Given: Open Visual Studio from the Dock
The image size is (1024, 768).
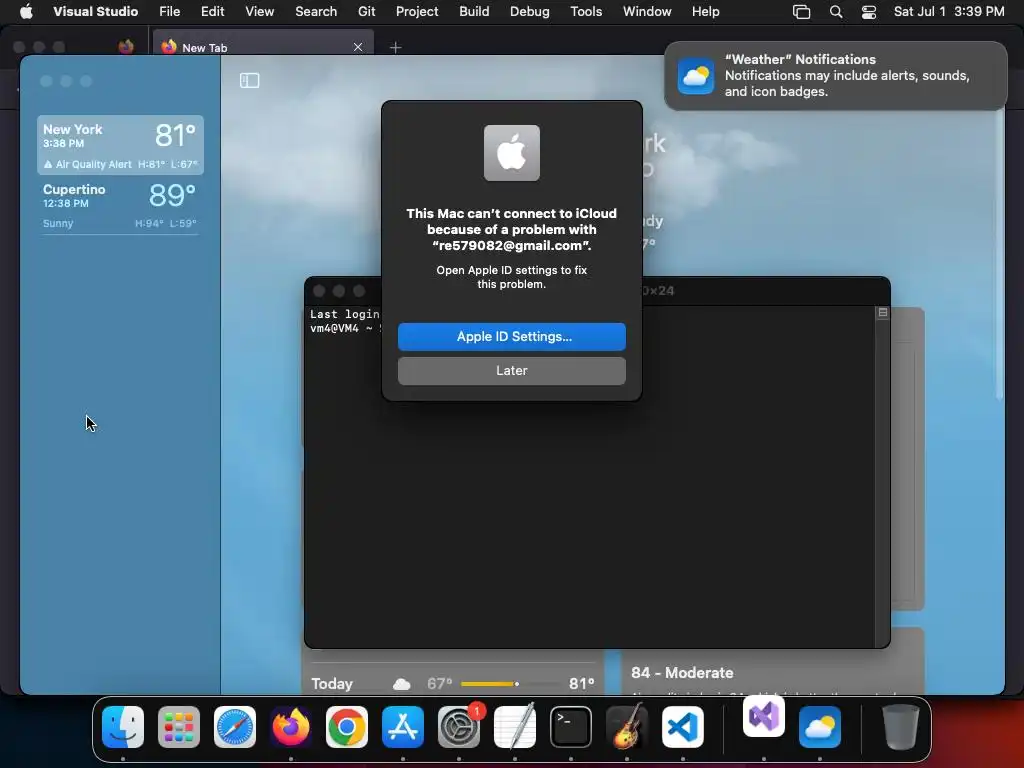Looking at the screenshot, I should 764,716.
